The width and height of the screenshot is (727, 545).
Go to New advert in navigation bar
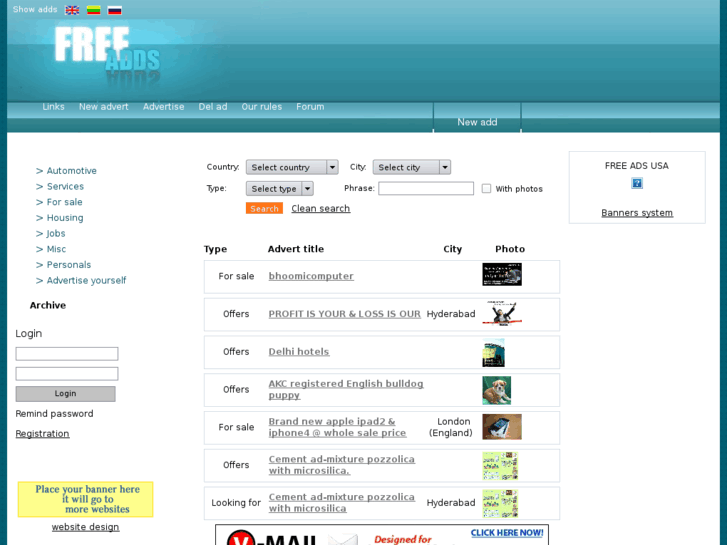[x=103, y=107]
